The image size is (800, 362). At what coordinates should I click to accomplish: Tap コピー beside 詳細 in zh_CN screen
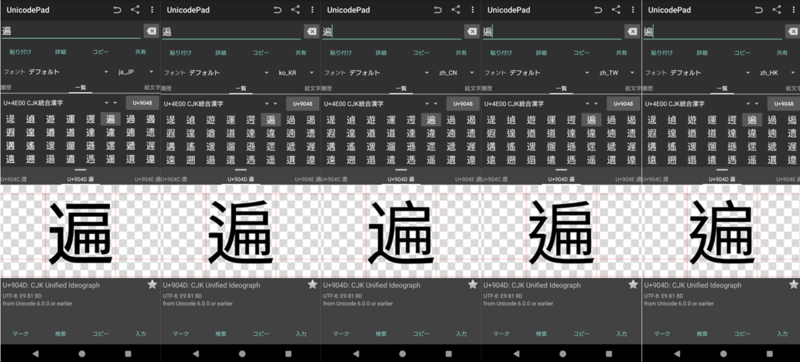421,52
